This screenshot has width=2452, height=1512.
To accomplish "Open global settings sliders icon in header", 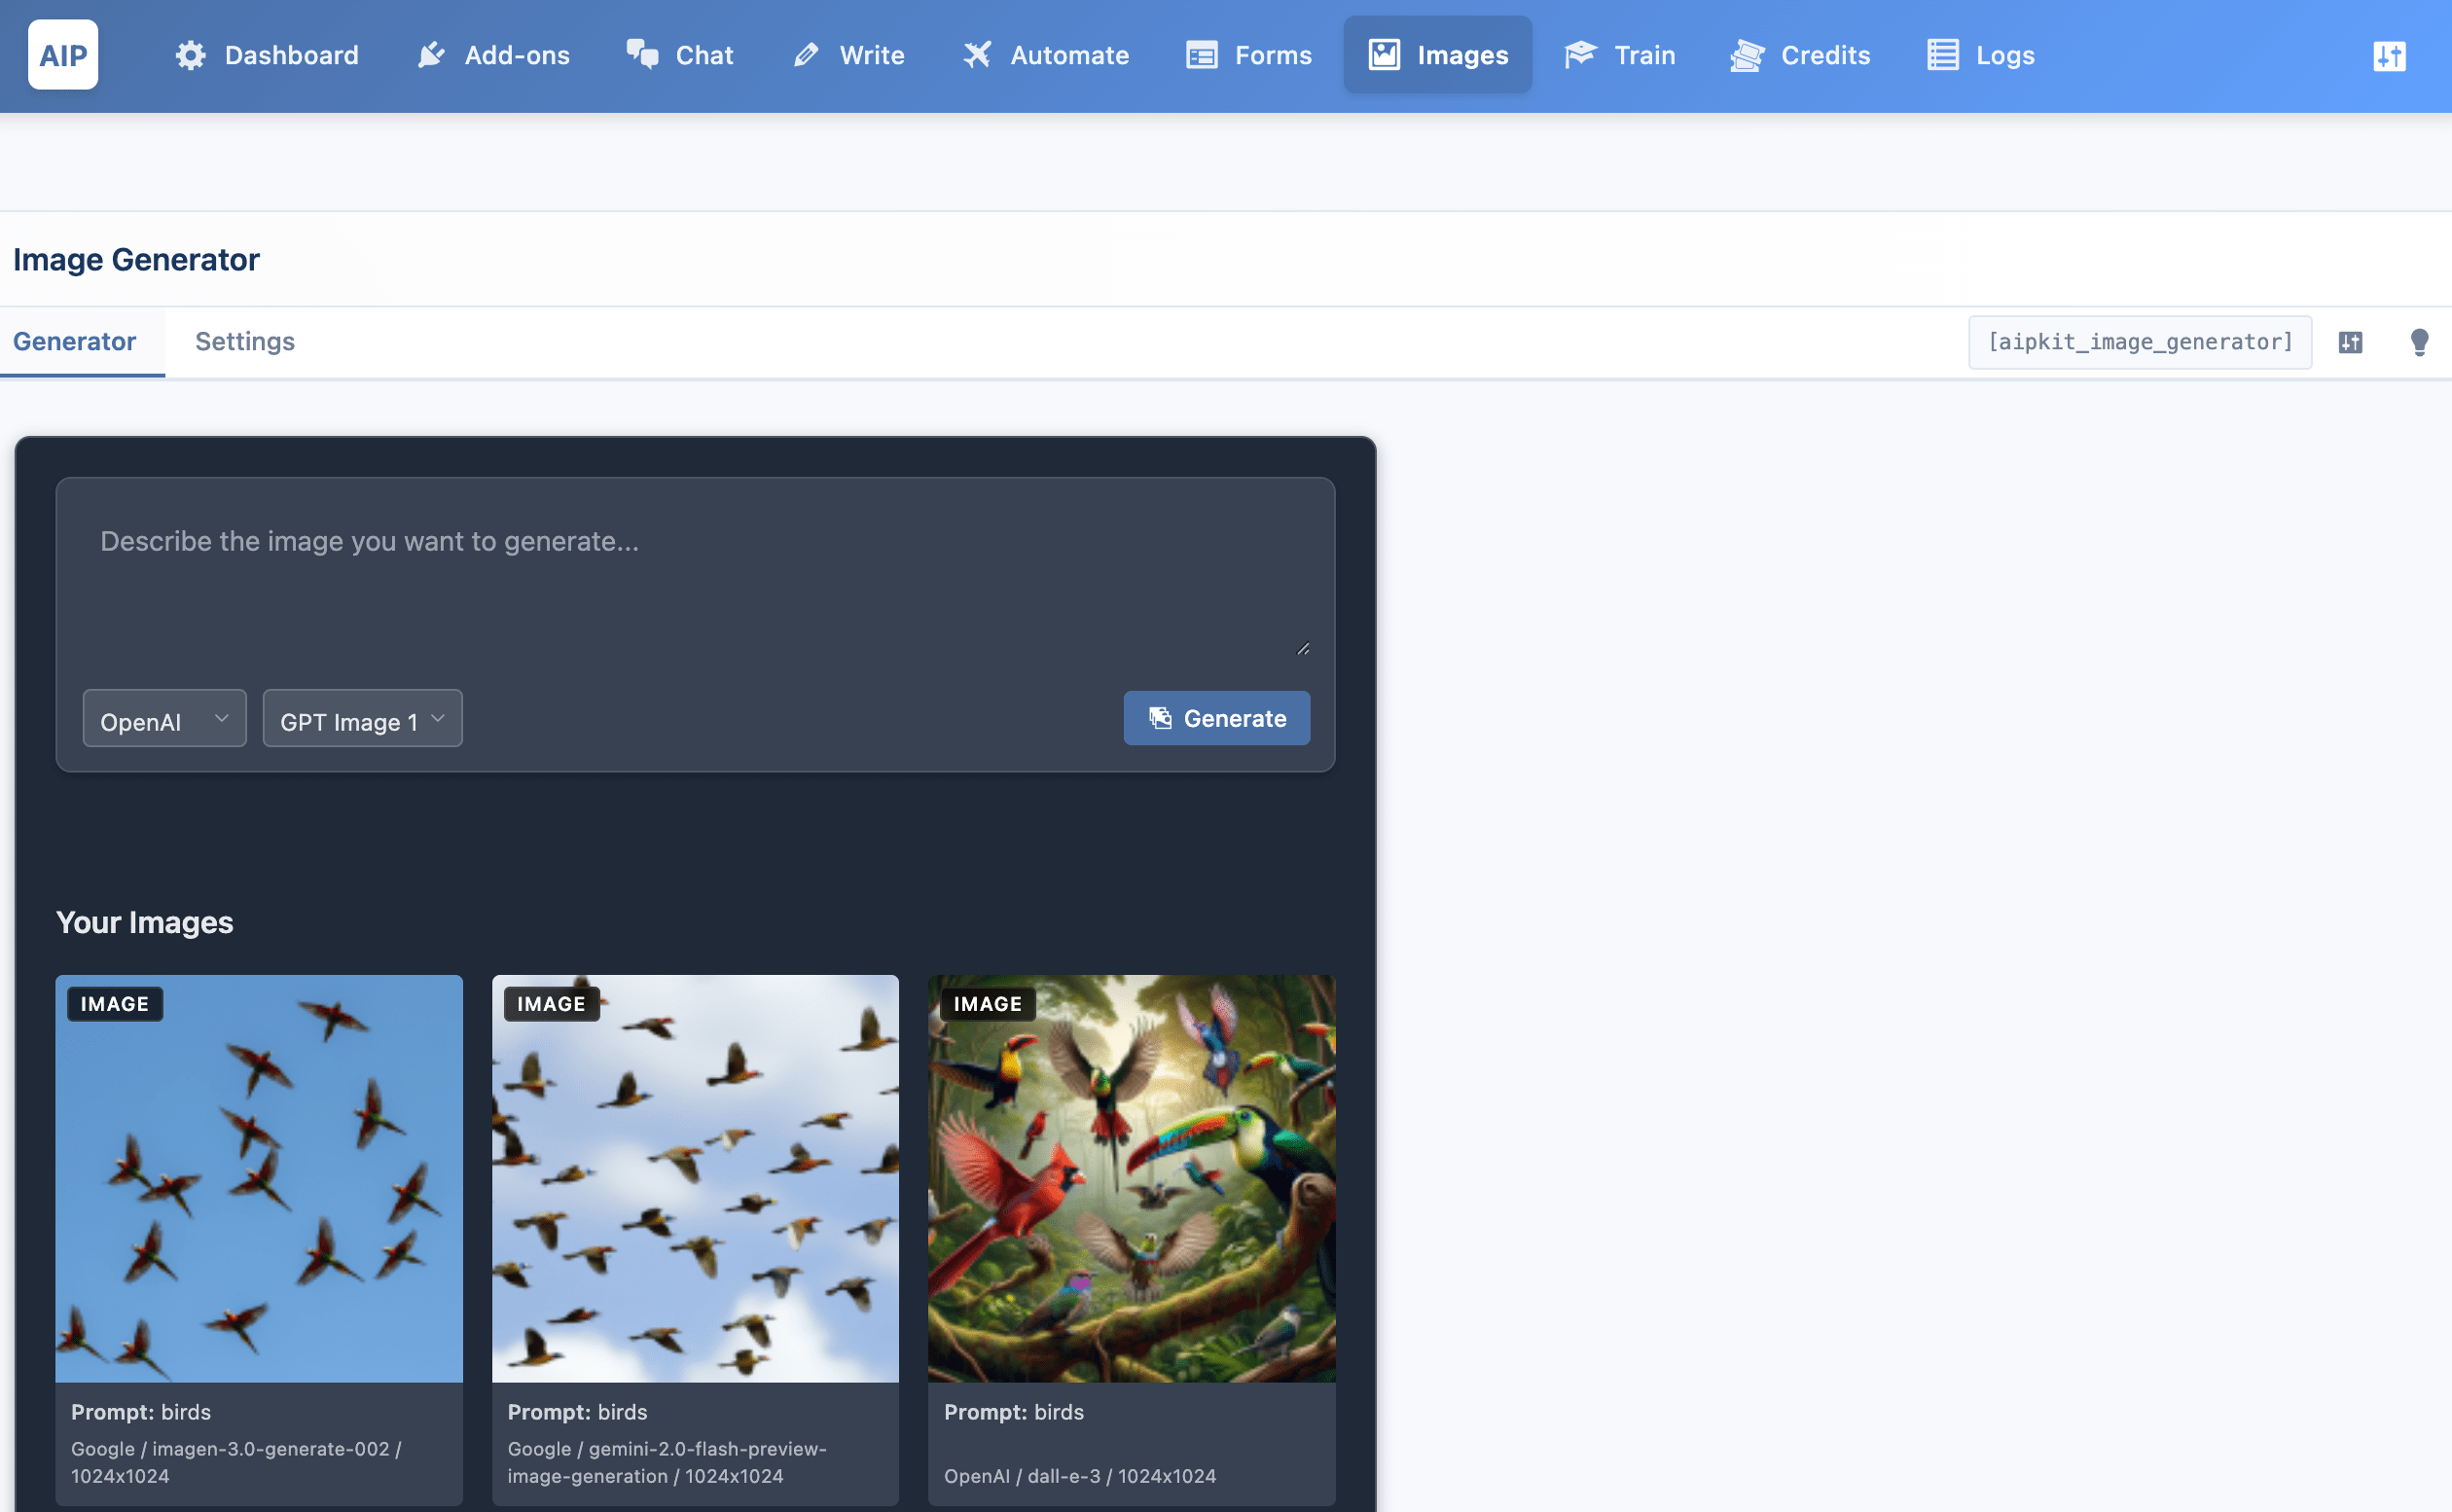I will pos(2389,56).
